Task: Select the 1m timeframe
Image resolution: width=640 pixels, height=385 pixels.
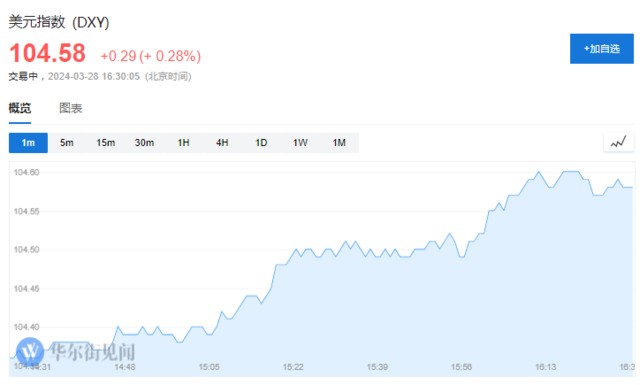Action: 28,142
